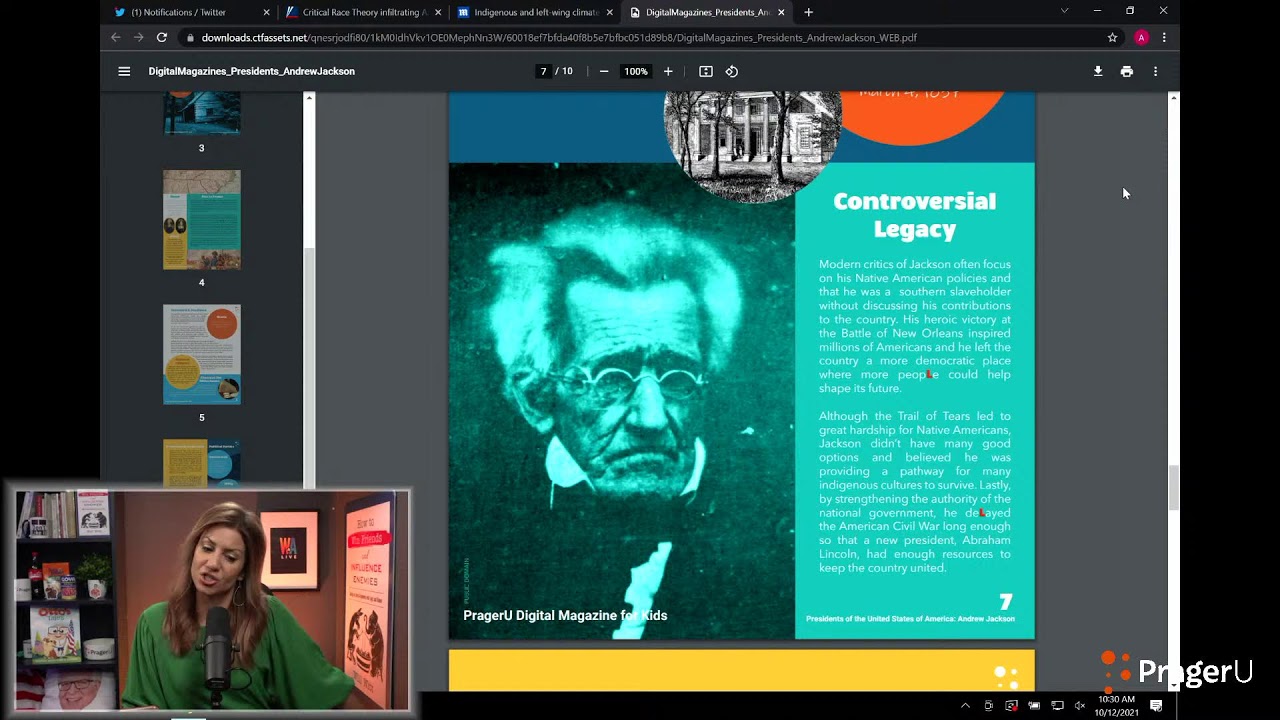Switch to the Indigenous and left-wing climate tab
This screenshot has height=720, width=1280.
[536, 12]
